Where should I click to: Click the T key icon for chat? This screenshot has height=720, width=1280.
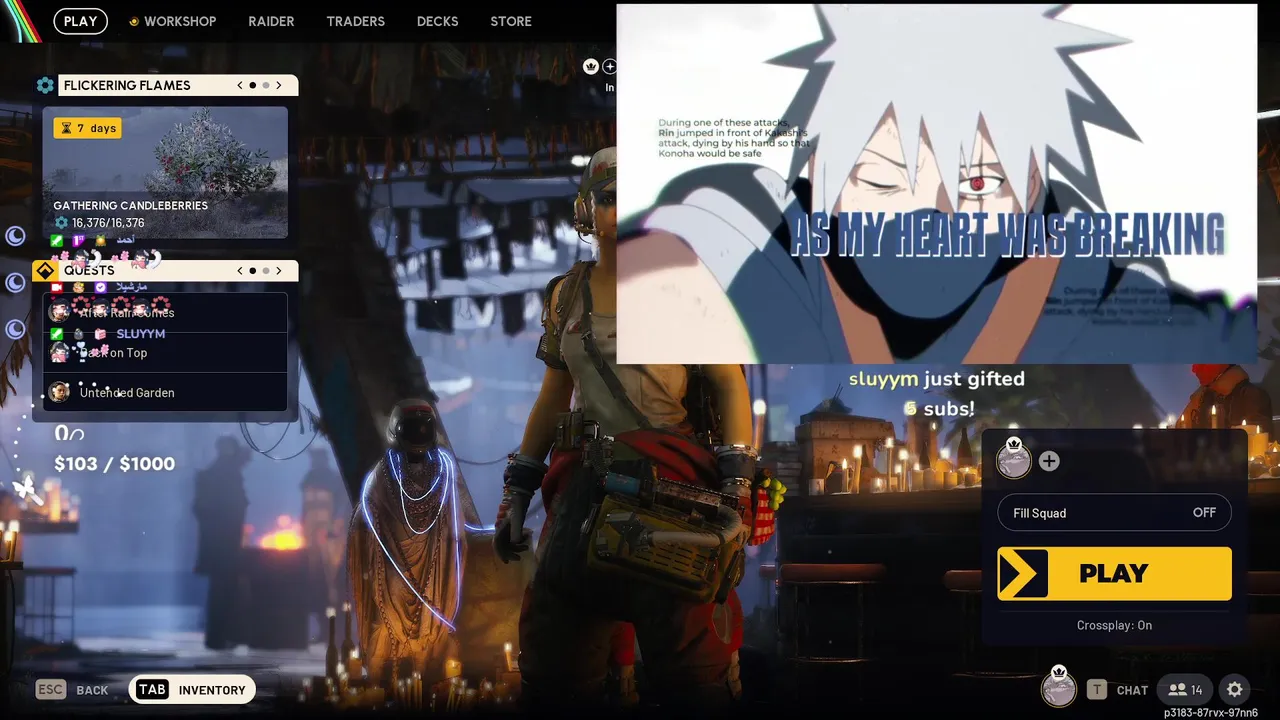(1097, 689)
